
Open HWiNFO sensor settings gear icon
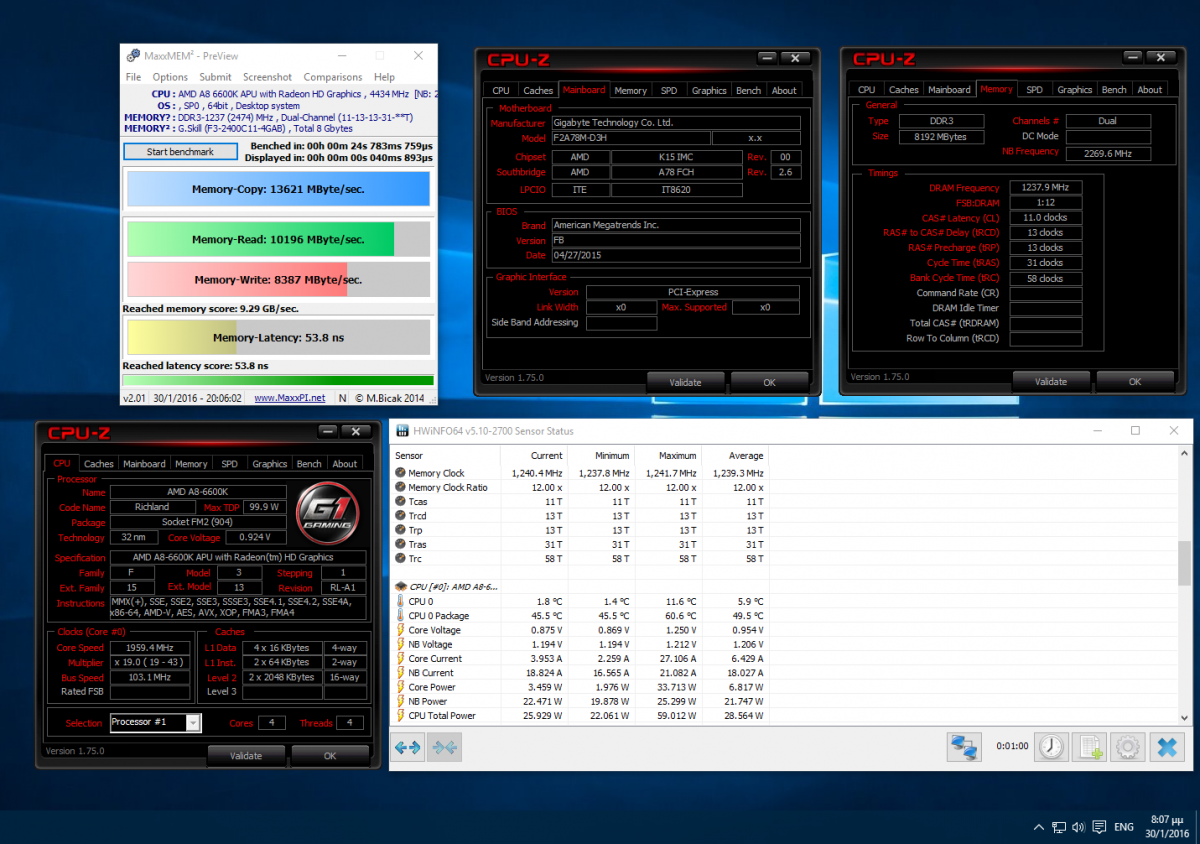1128,747
